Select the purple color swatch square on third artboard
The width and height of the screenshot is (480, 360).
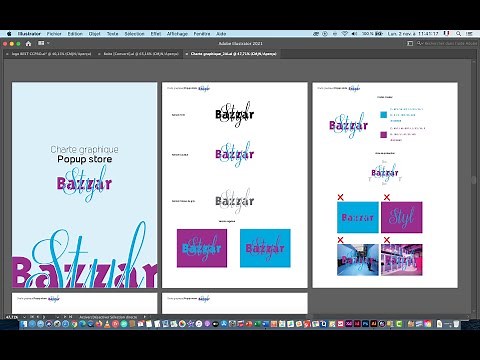(x=384, y=135)
